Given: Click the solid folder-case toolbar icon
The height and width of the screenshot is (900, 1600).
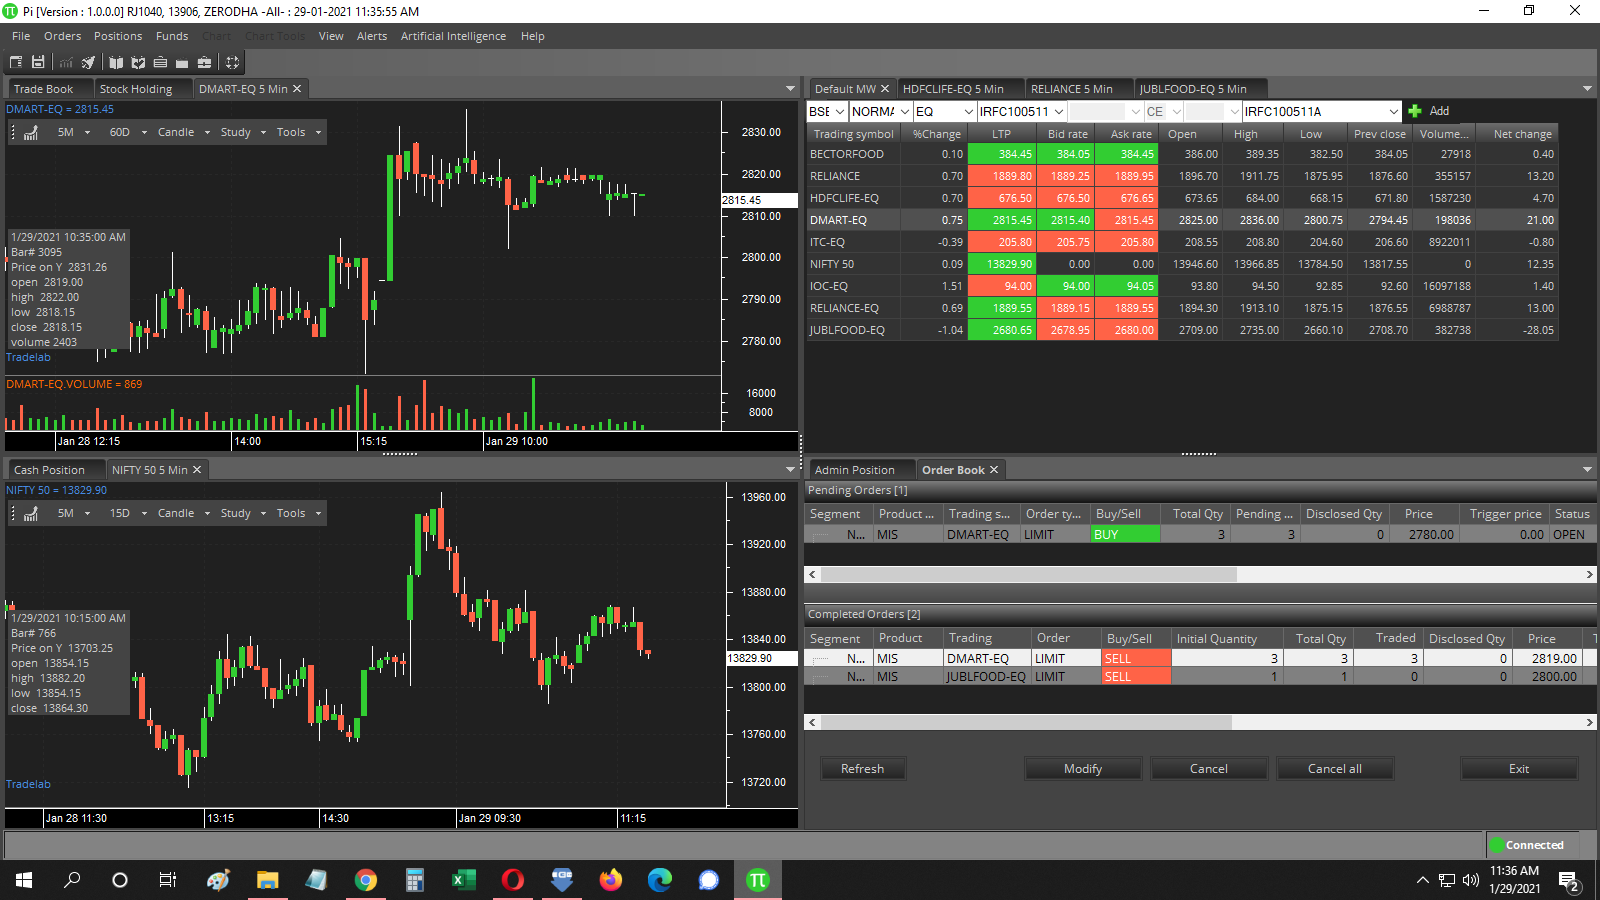Looking at the screenshot, I should coord(182,62).
